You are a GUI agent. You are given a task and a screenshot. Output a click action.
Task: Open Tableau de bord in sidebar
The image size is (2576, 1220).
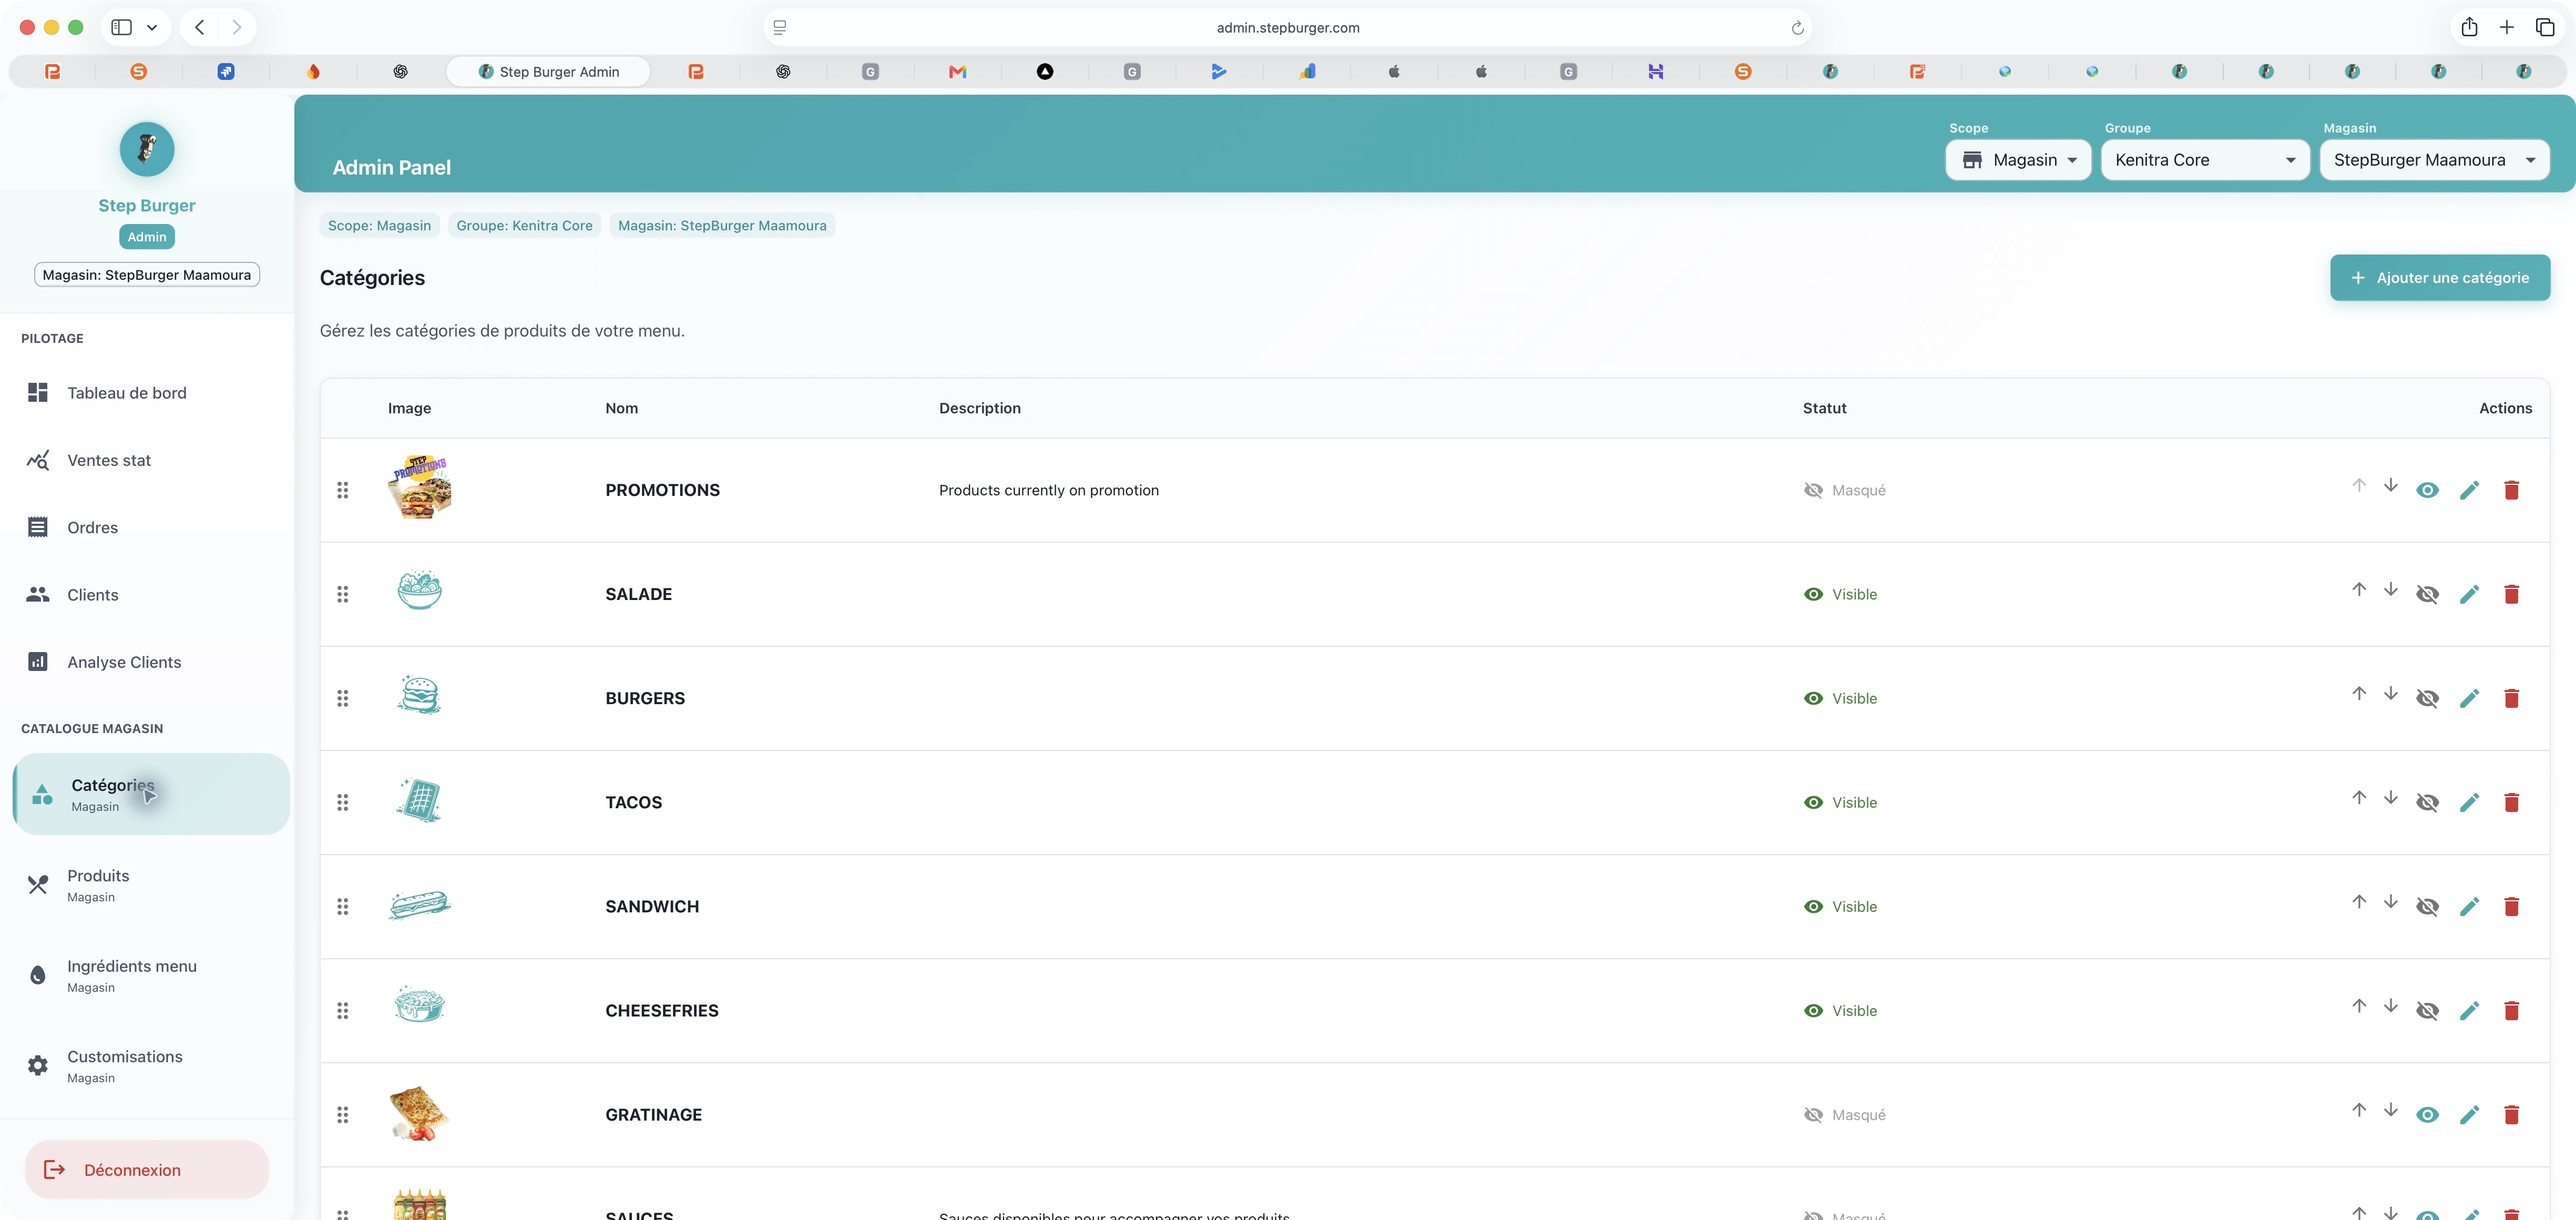pyautogui.click(x=147, y=393)
